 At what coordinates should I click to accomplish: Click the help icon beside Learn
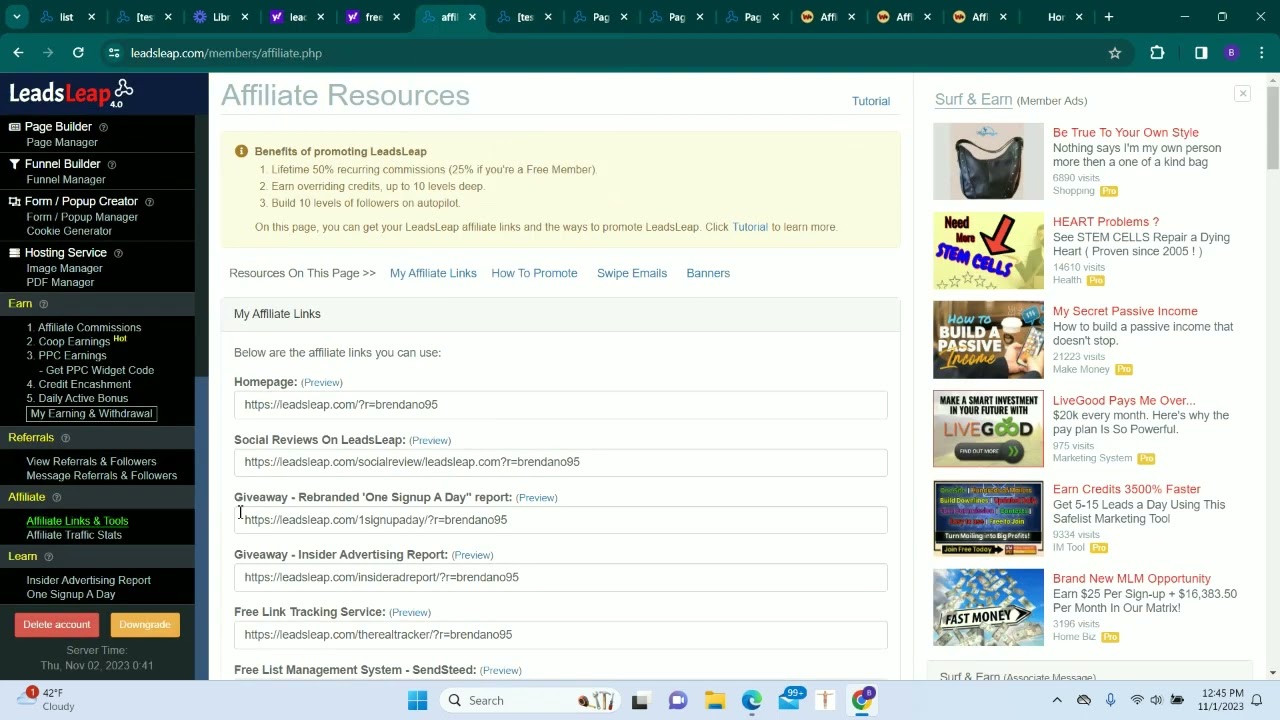pyautogui.click(x=48, y=556)
